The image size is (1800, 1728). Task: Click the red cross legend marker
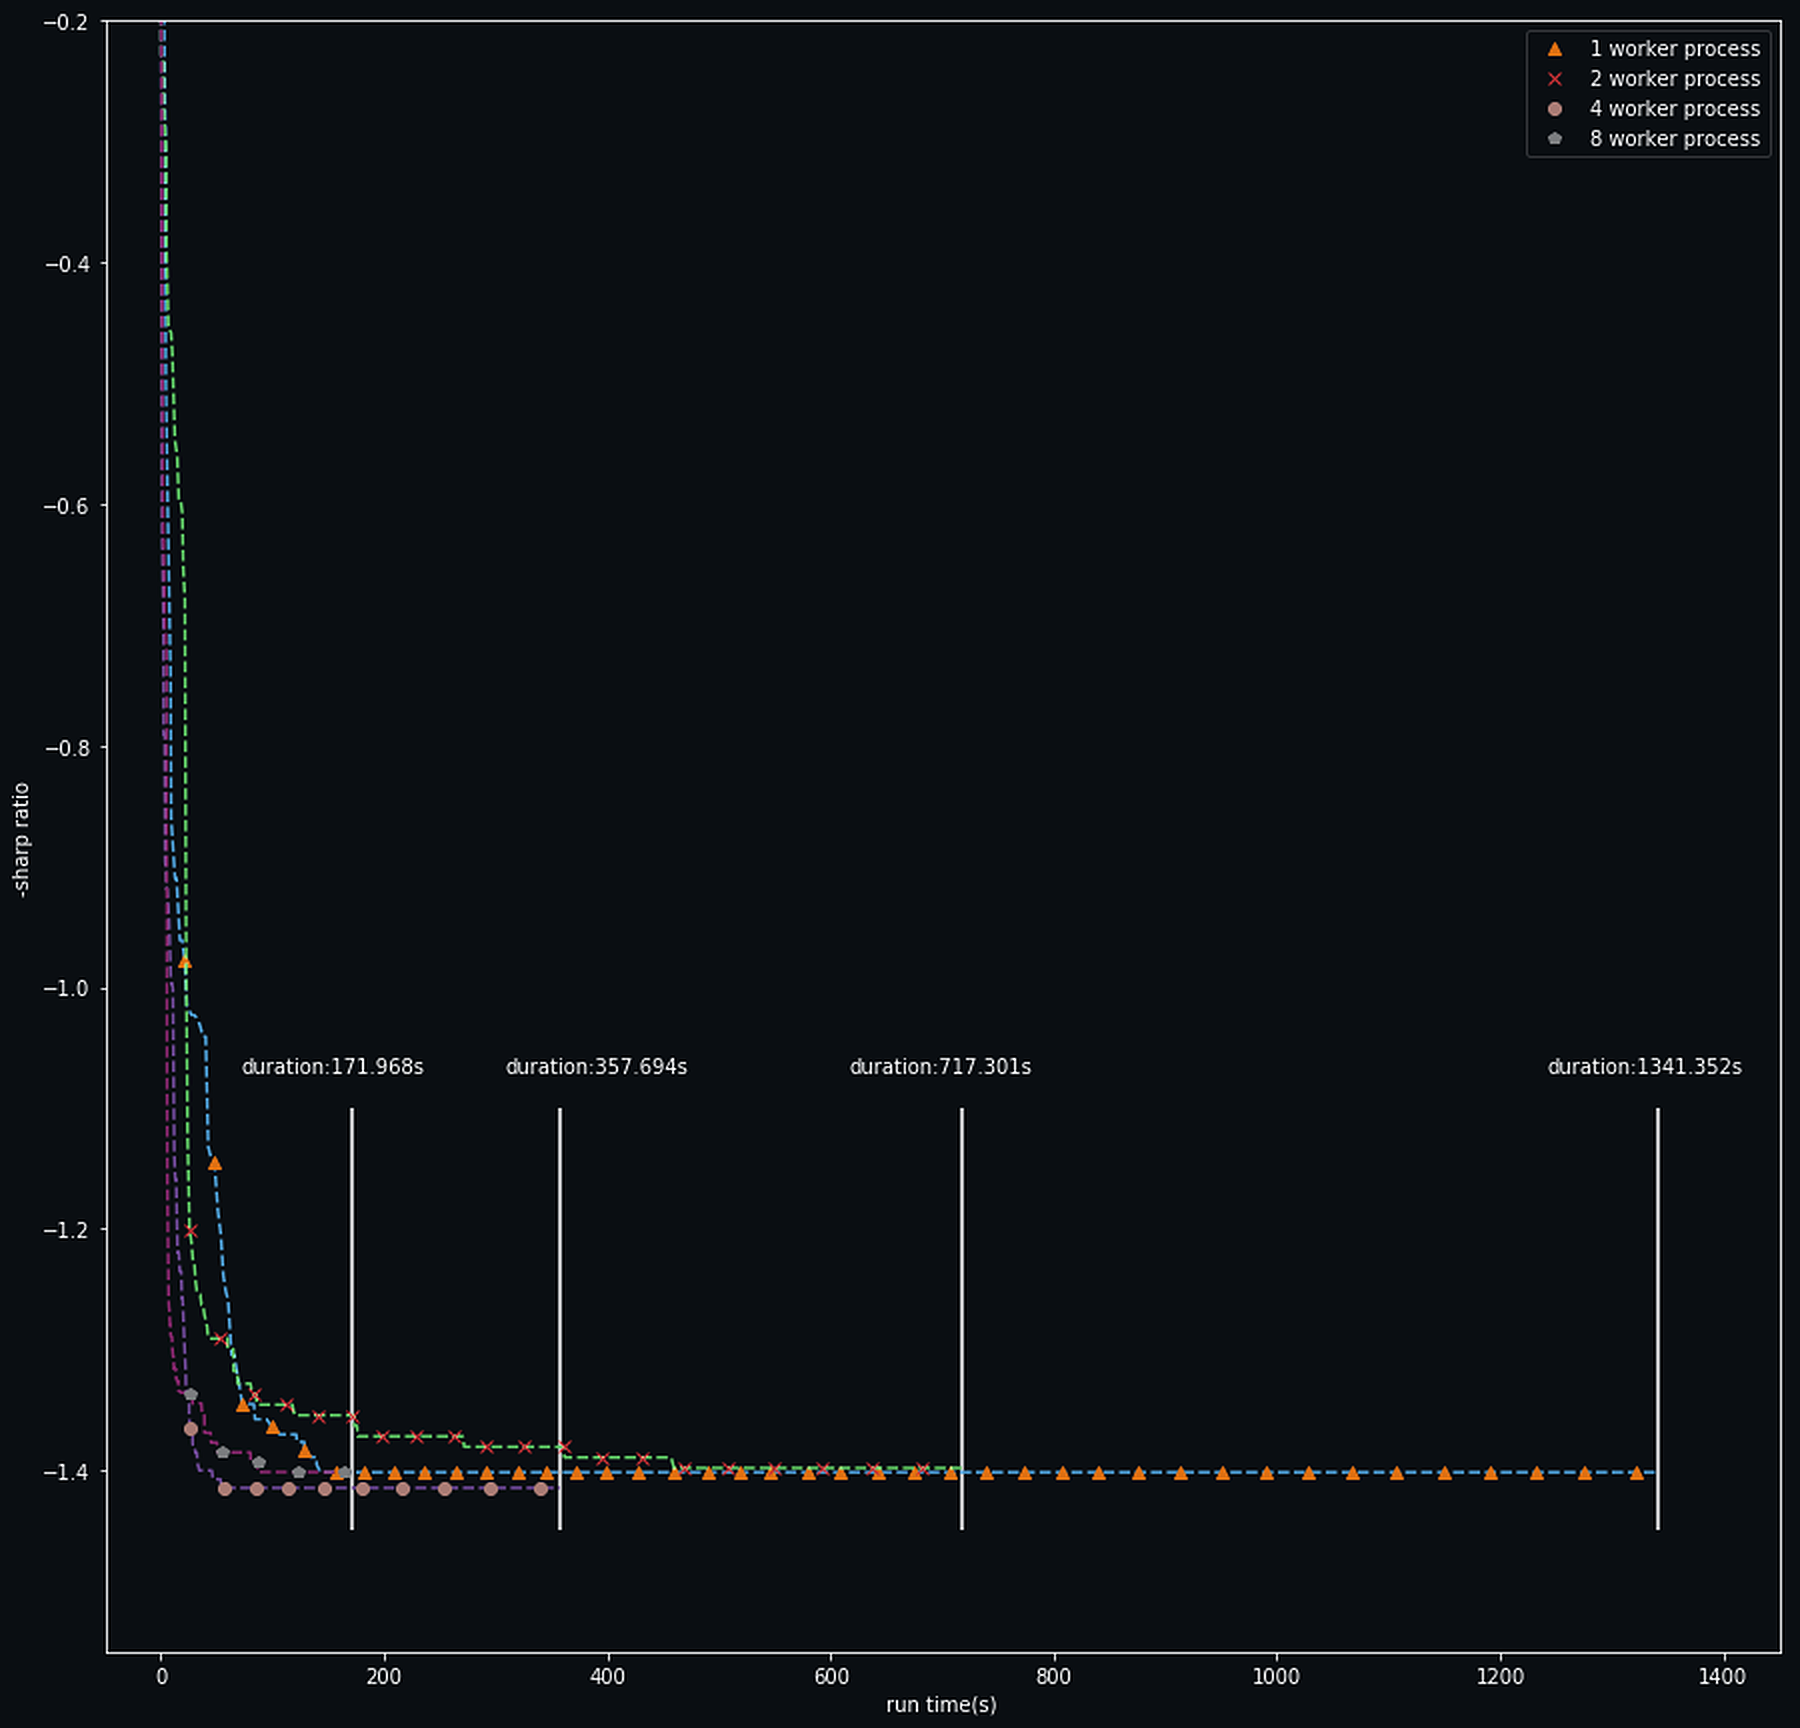[x=1554, y=79]
